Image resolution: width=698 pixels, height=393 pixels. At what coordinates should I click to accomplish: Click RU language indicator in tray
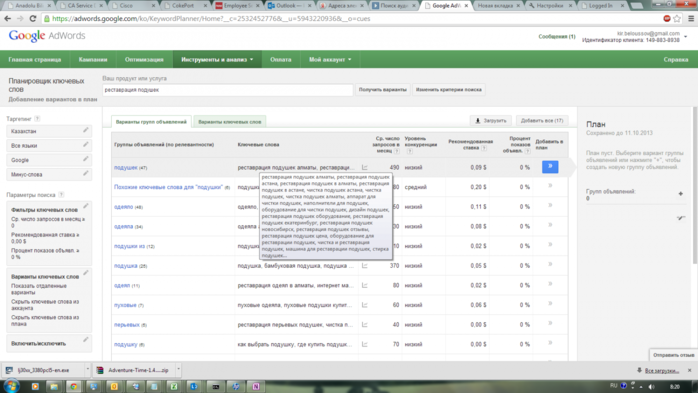[x=613, y=385]
